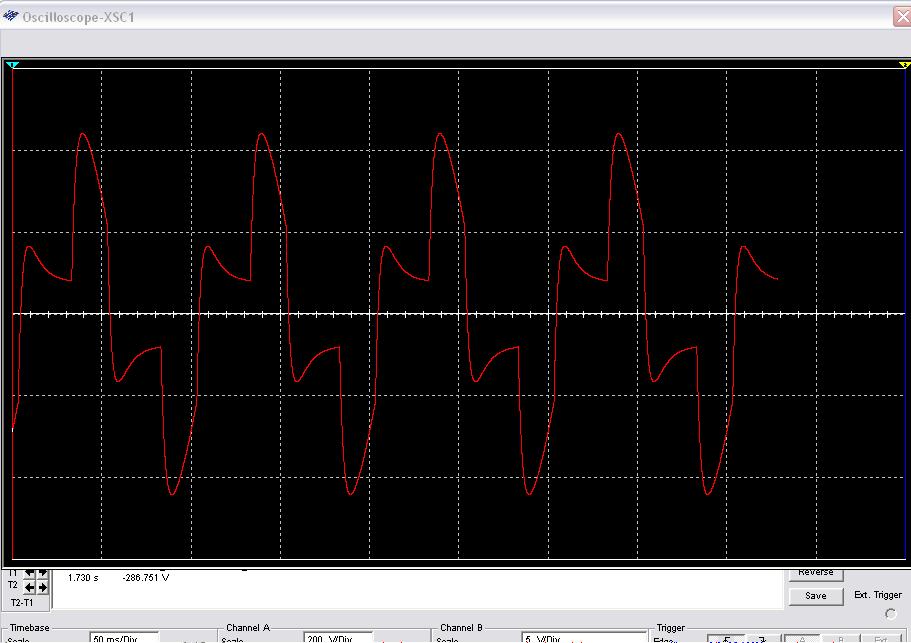Screen dimensions: 911x643
Task: Move cursor T2 right with arrow
Action: 42,587
